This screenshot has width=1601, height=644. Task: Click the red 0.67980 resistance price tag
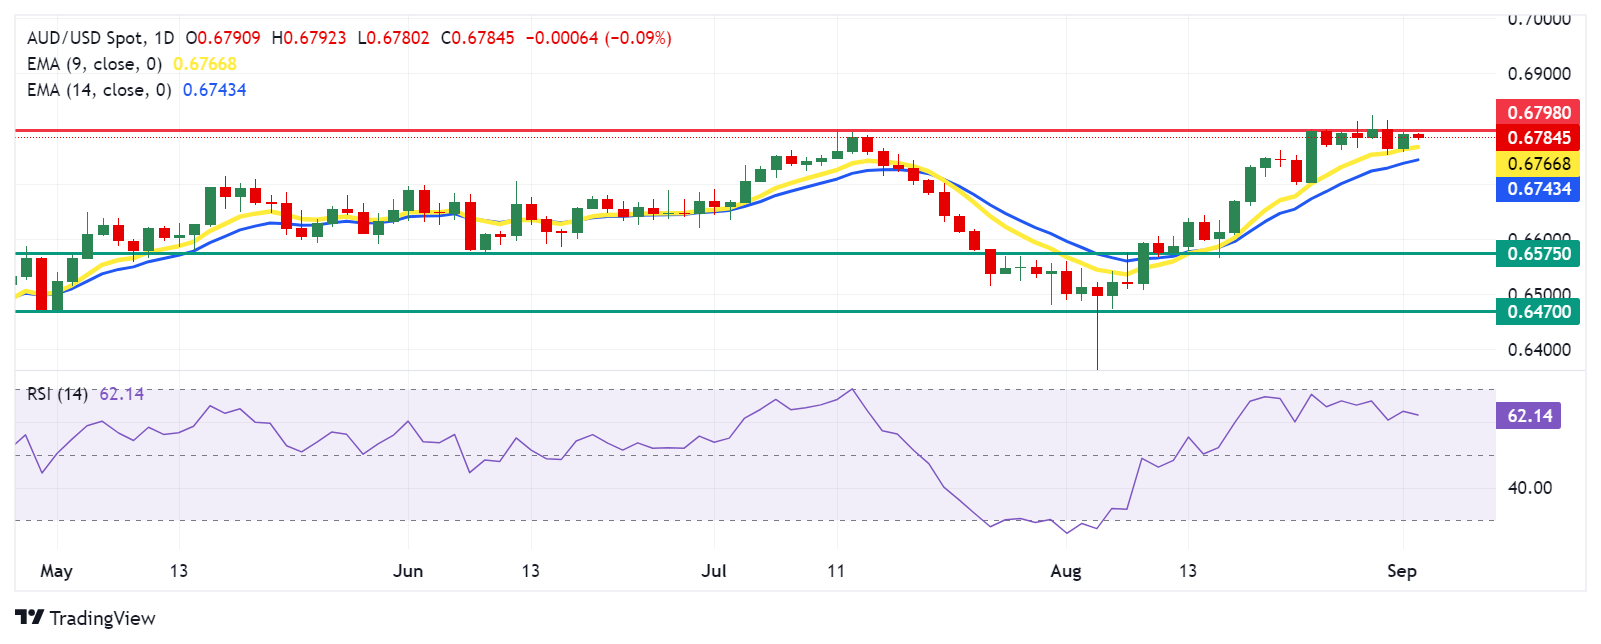(x=1538, y=112)
